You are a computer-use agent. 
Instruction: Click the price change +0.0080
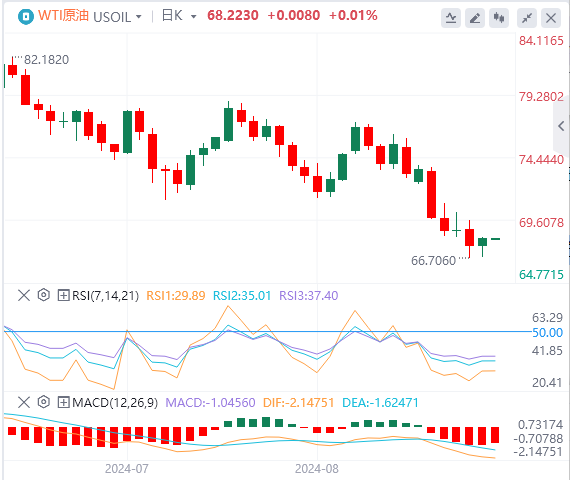coord(293,16)
